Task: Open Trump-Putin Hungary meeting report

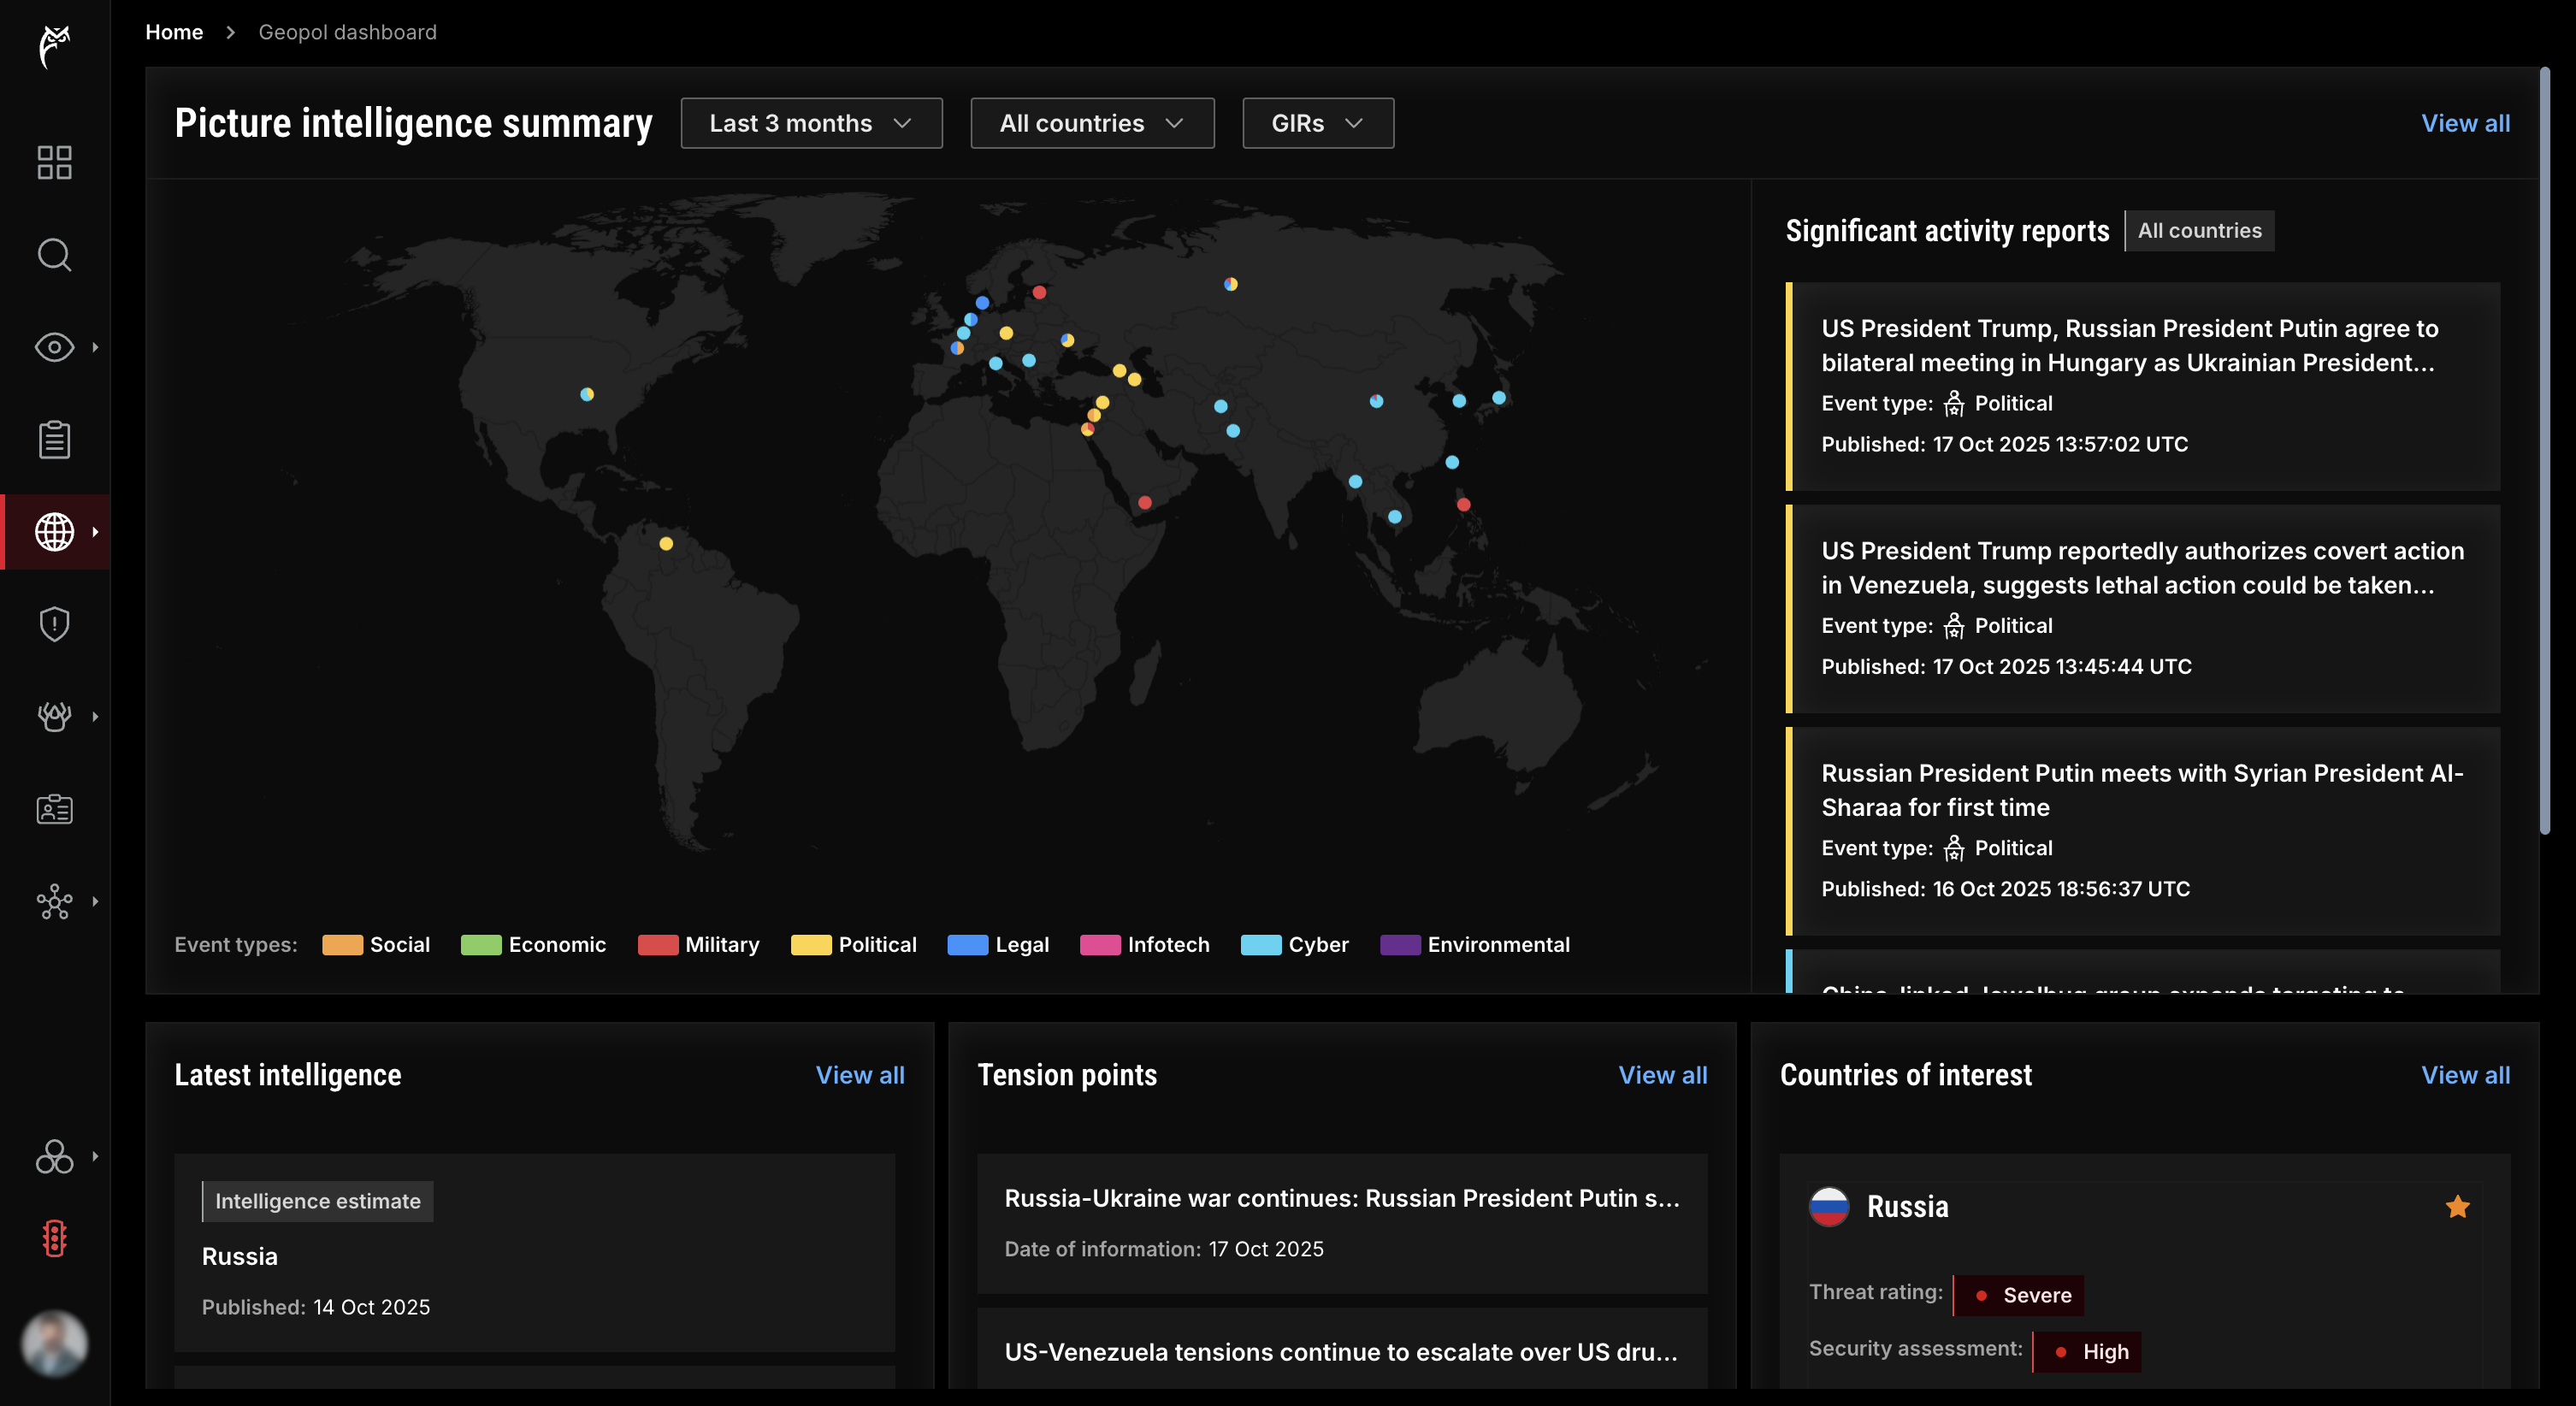Action: pos(2142,386)
